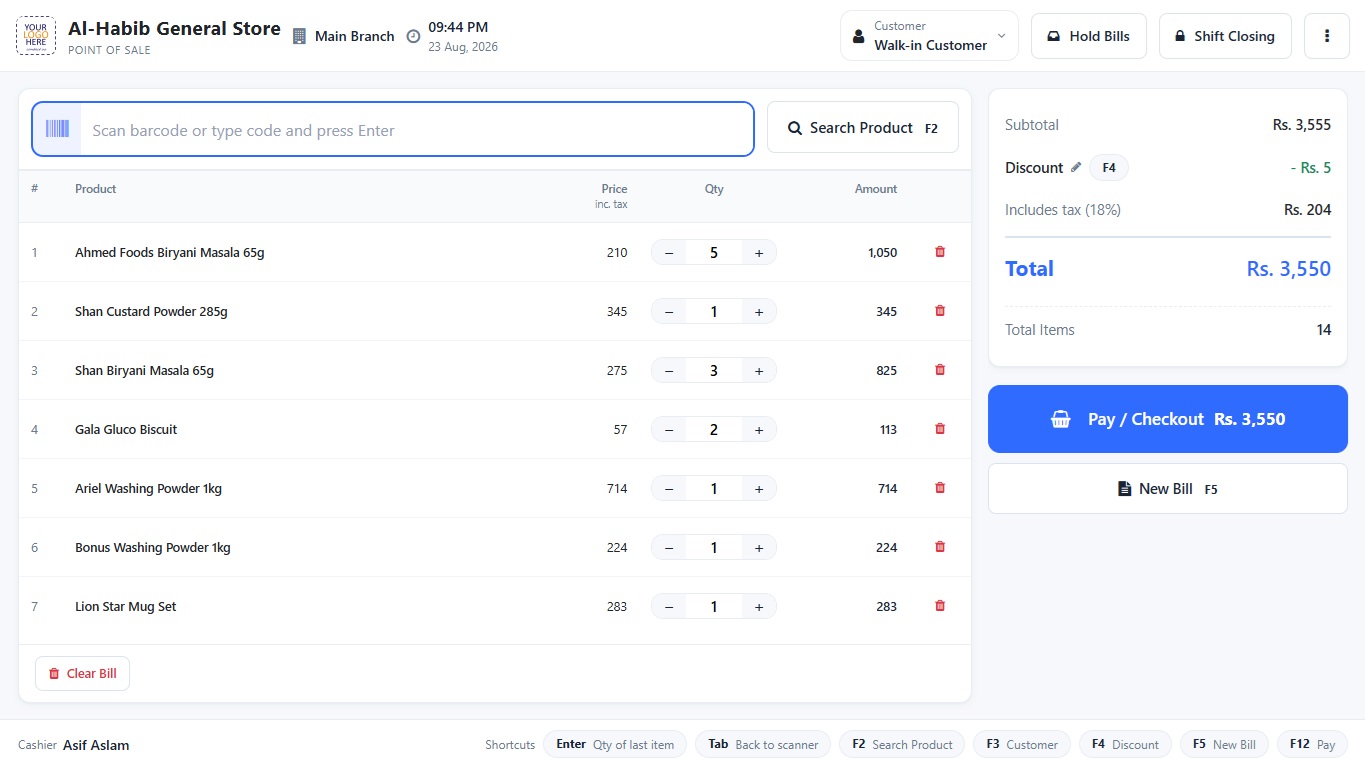Remove Shan Custard Powder 285g from bill
The height and width of the screenshot is (767, 1365).
coord(939,311)
